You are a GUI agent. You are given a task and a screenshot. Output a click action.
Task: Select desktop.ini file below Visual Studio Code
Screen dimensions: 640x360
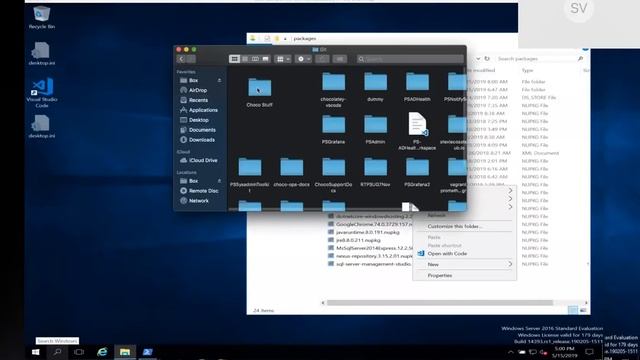coord(42,127)
